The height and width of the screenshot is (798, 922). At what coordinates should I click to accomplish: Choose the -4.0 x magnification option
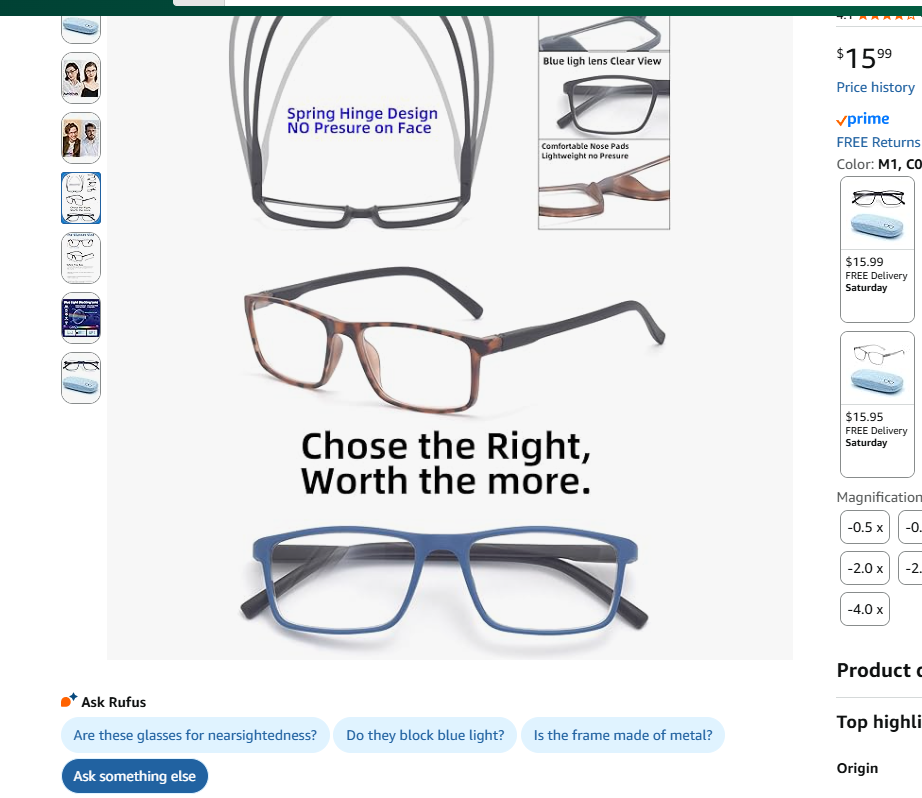pos(865,609)
